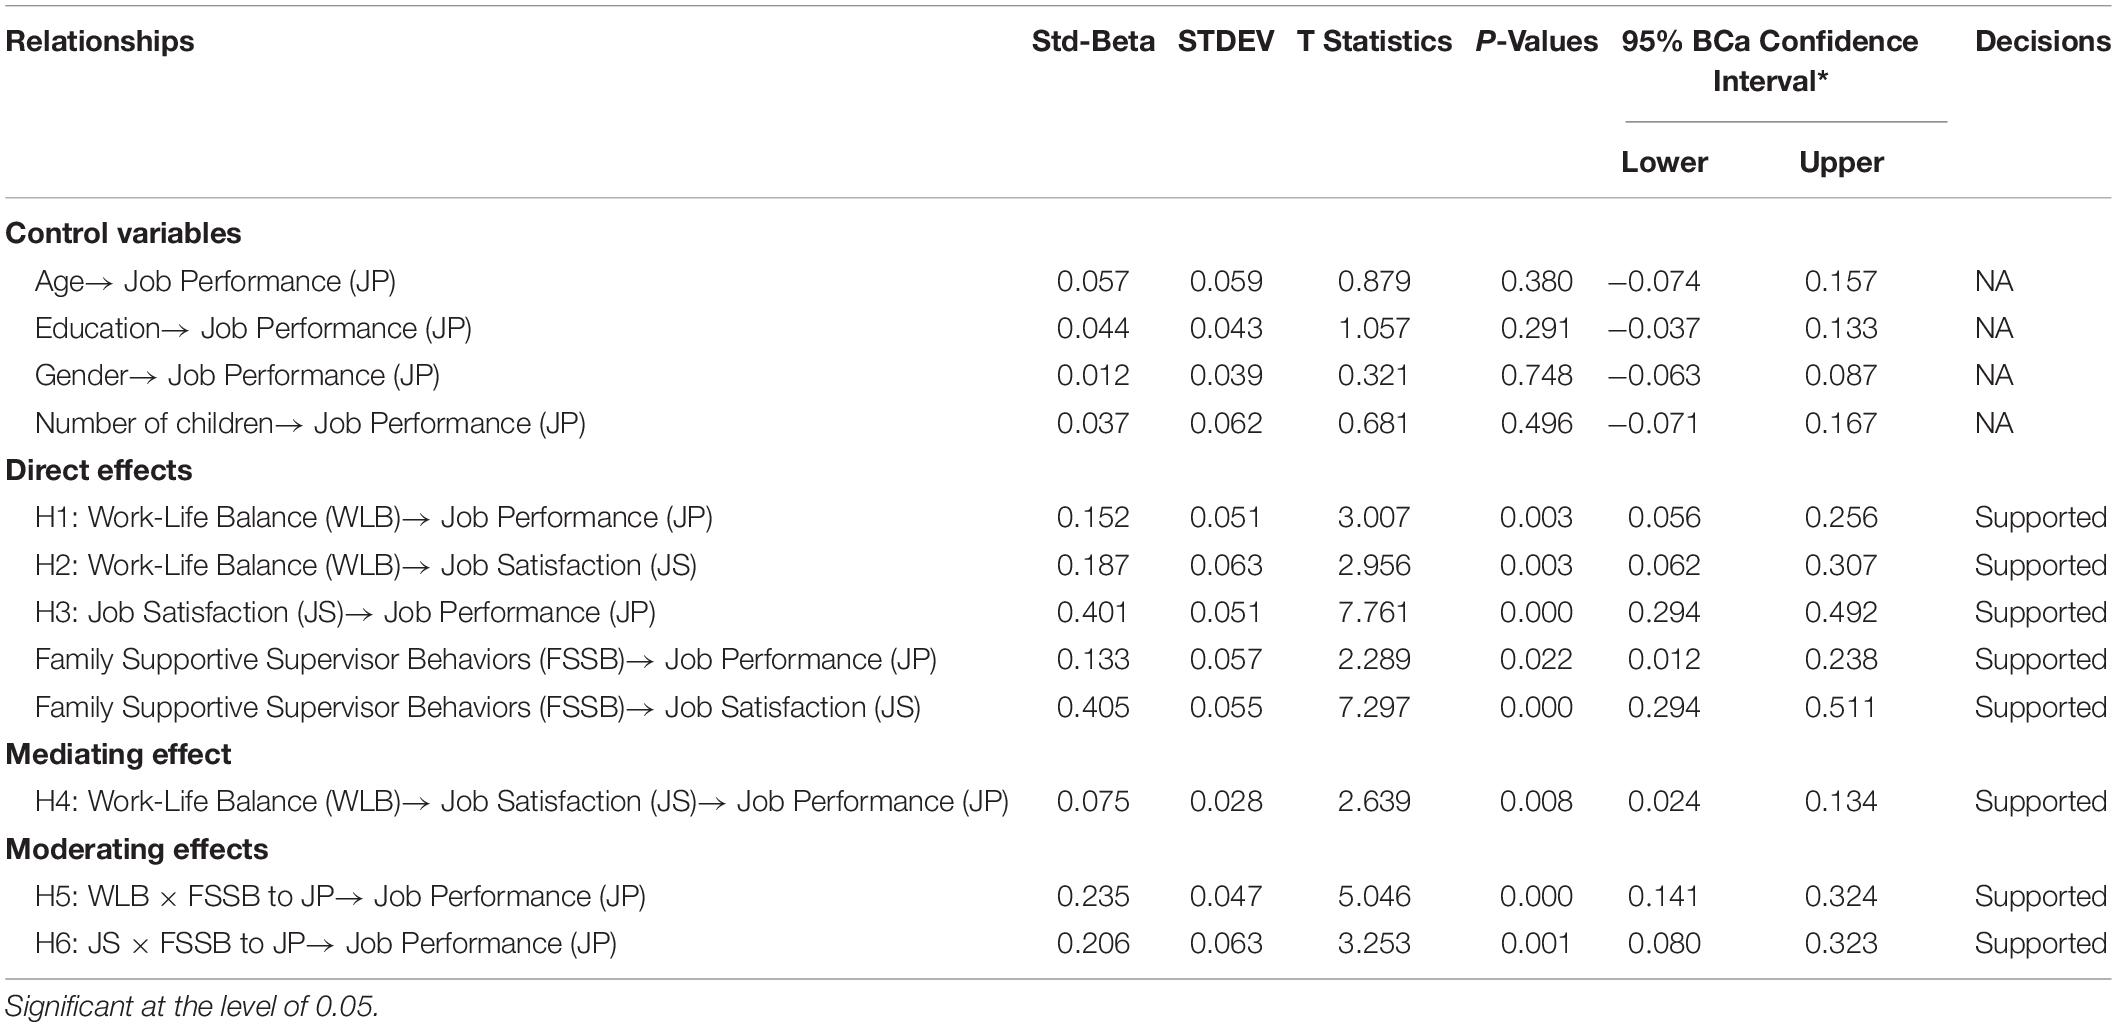Select the 'Direct effects' section heading
Viewport: 2117px width, 1027px height.
point(99,470)
